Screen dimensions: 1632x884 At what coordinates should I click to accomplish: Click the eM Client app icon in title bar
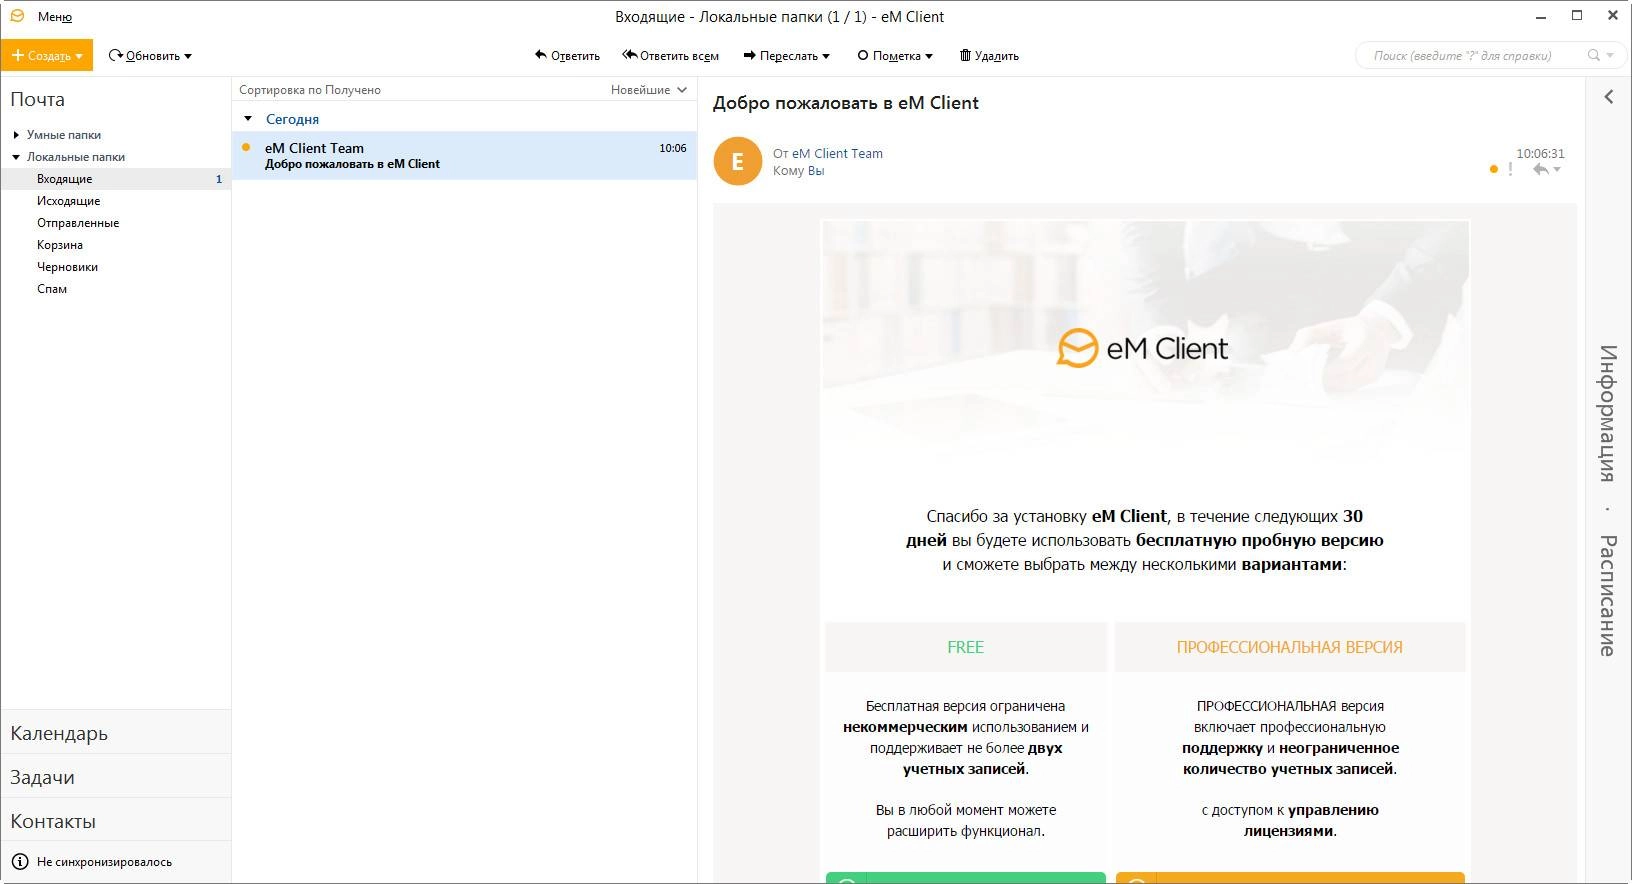[x=17, y=16]
